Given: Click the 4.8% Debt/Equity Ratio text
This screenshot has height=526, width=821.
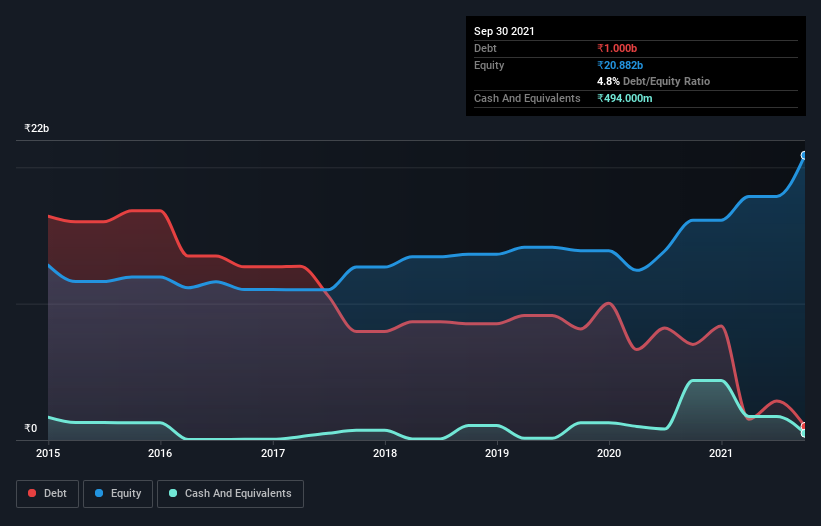Looking at the screenshot, I should click(653, 81).
